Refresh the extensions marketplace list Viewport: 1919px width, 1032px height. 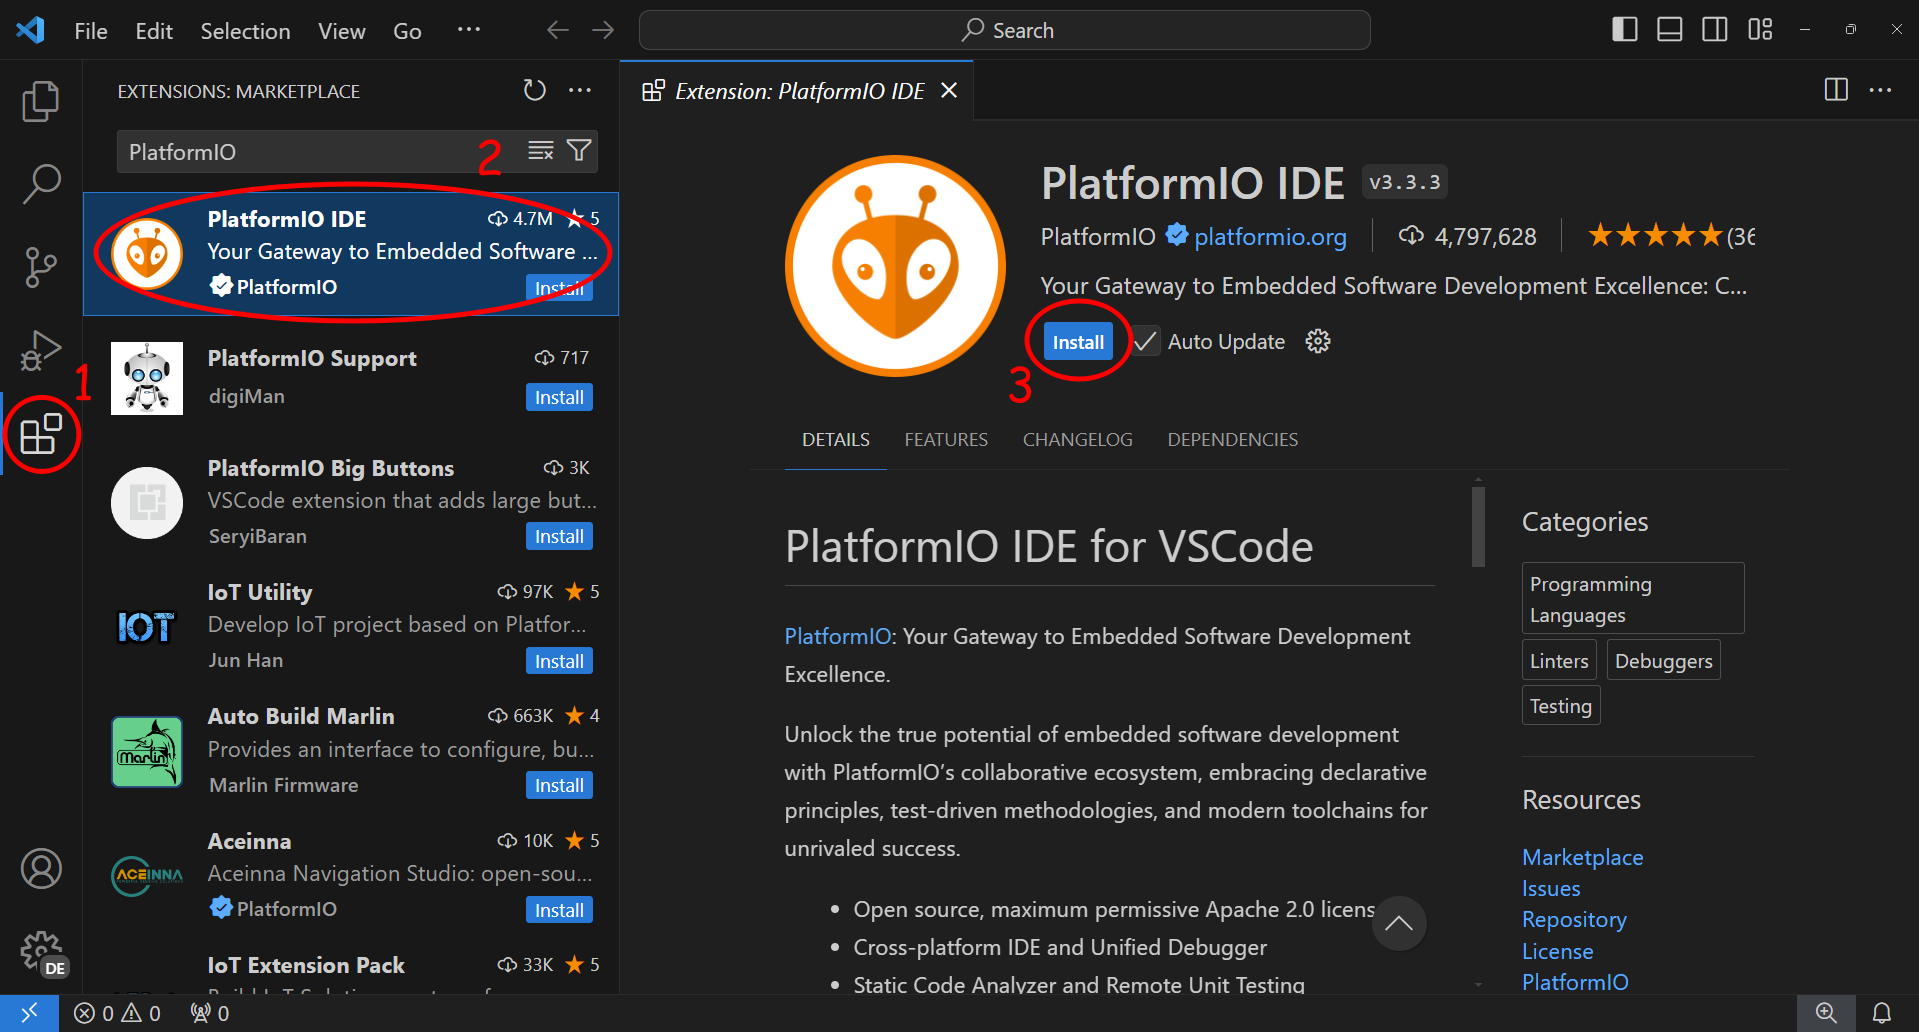pos(535,91)
